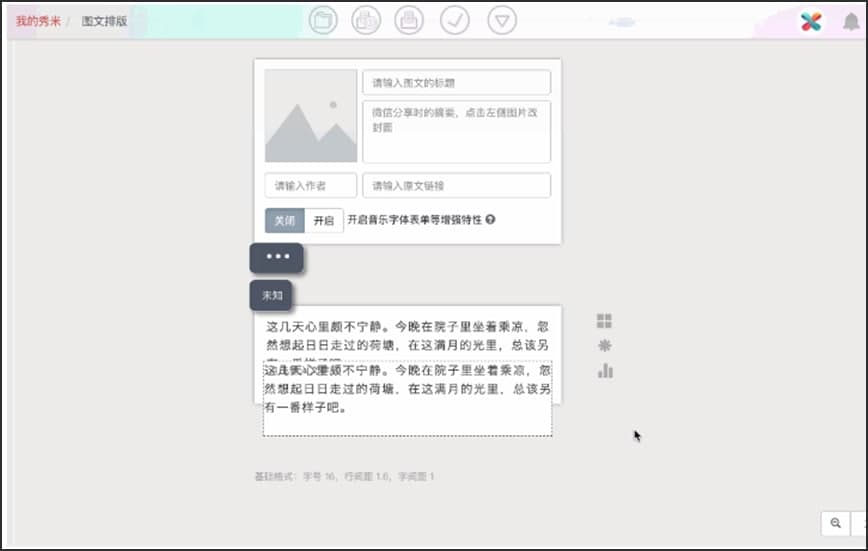Focus the WeChat share summary textarea
The width and height of the screenshot is (868, 551).
click(x=457, y=132)
